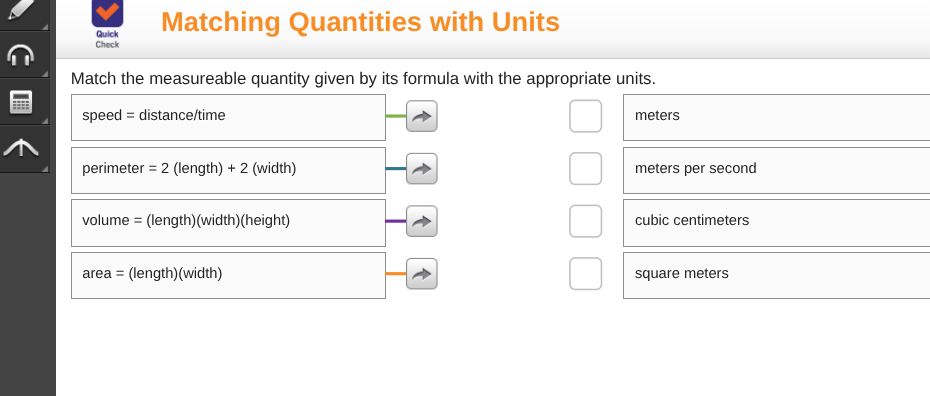930x396 pixels.
Task: Select the empty box beside cubic centimeters
Action: tap(585, 221)
